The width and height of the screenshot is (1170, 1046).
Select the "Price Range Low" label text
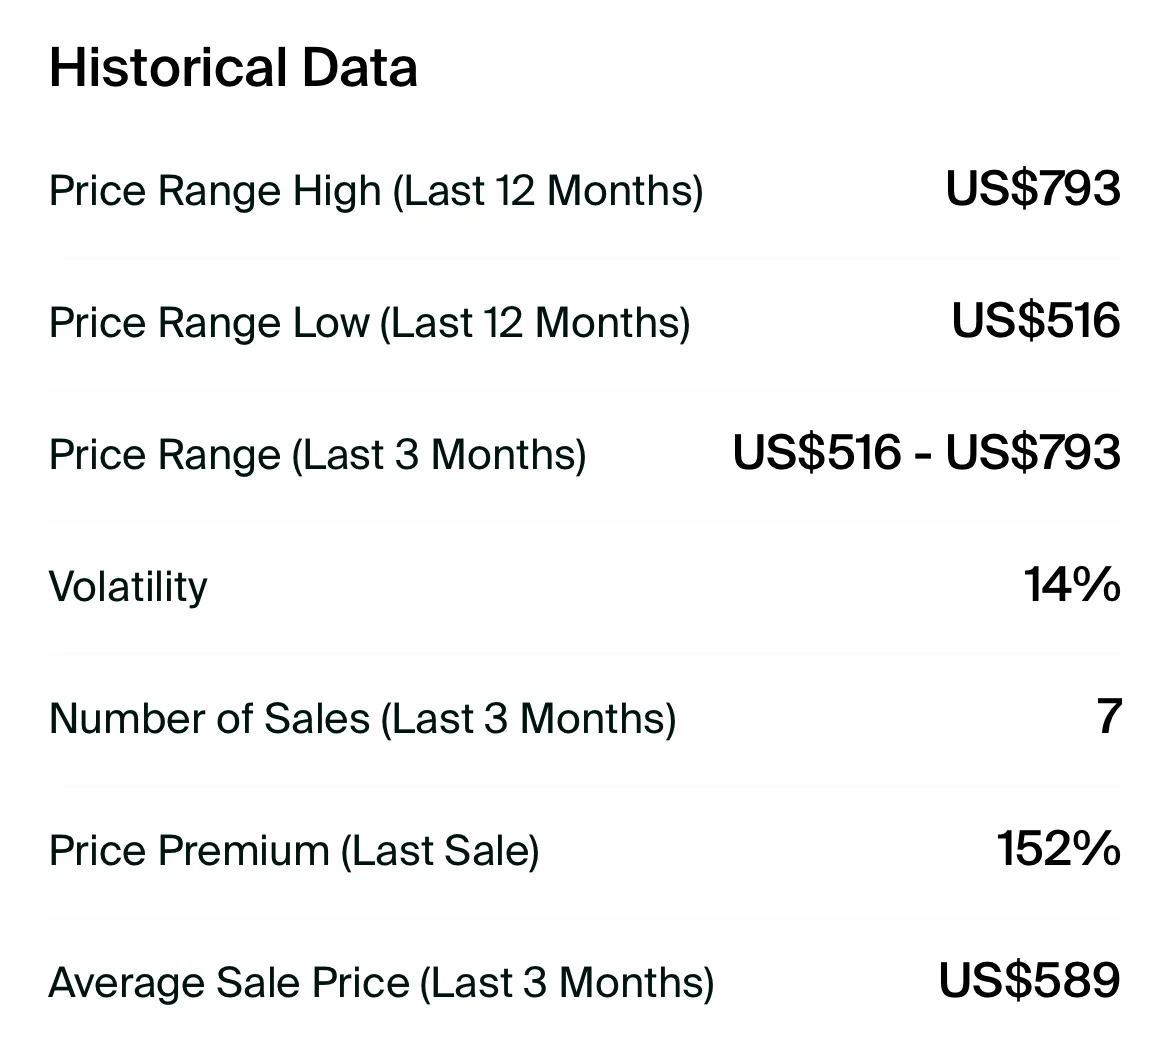tap(208, 322)
